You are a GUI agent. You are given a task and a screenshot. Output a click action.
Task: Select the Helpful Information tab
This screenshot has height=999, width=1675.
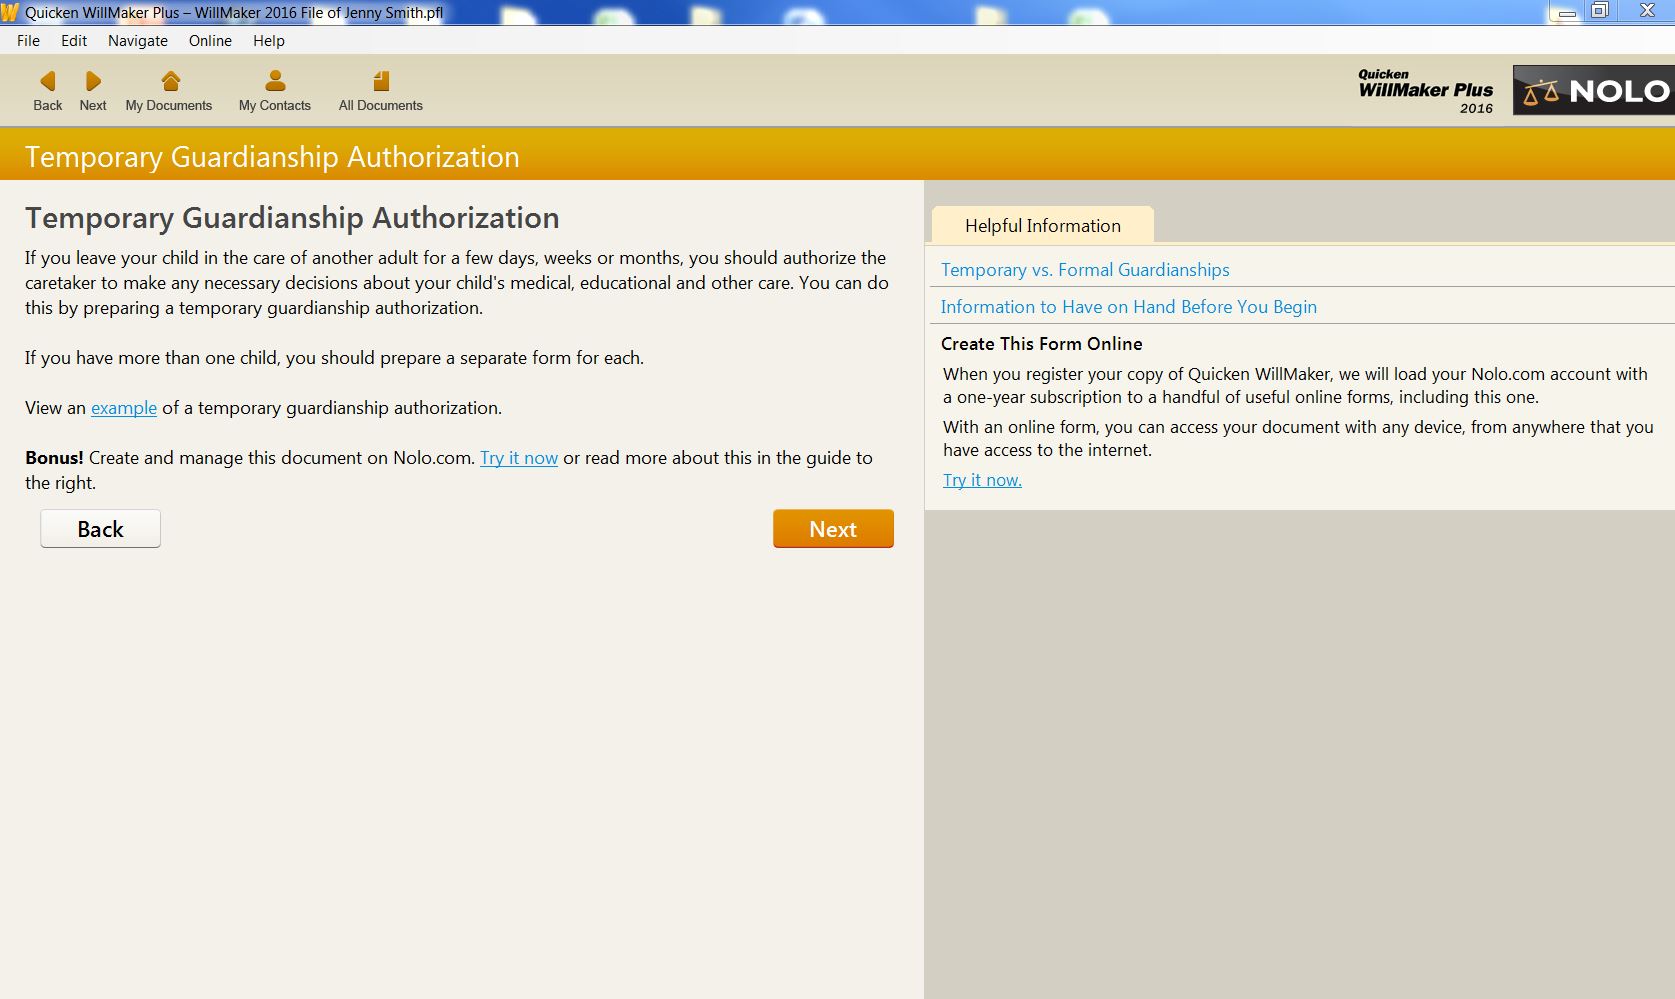point(1042,225)
